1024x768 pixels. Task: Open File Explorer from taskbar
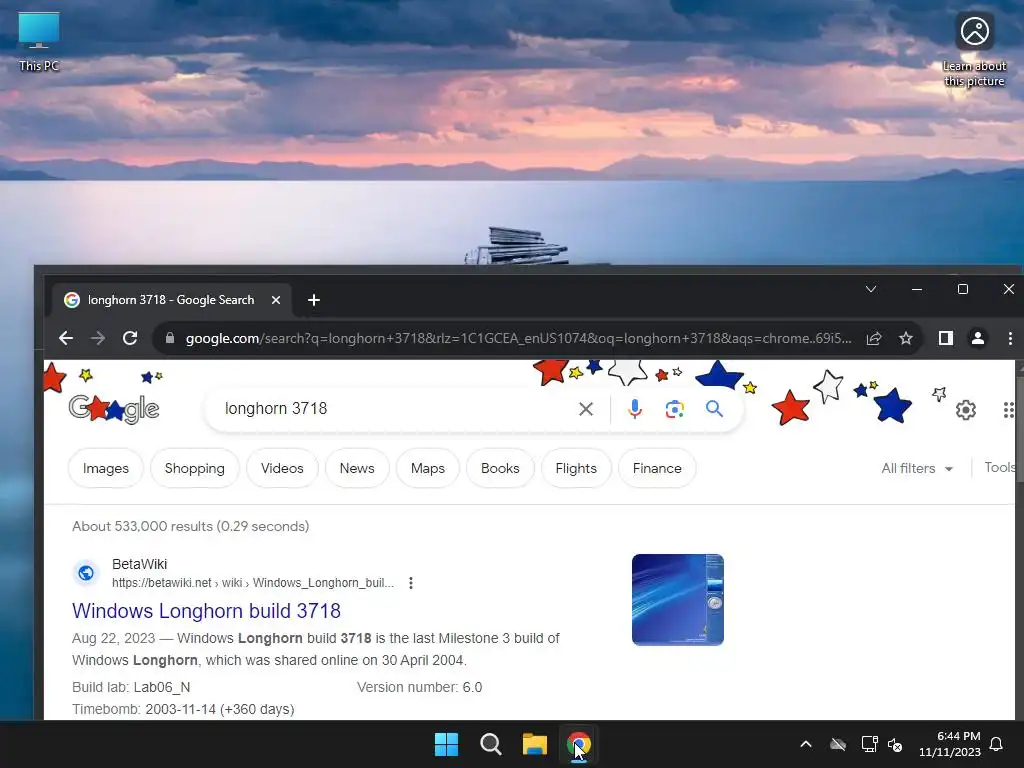(x=535, y=744)
